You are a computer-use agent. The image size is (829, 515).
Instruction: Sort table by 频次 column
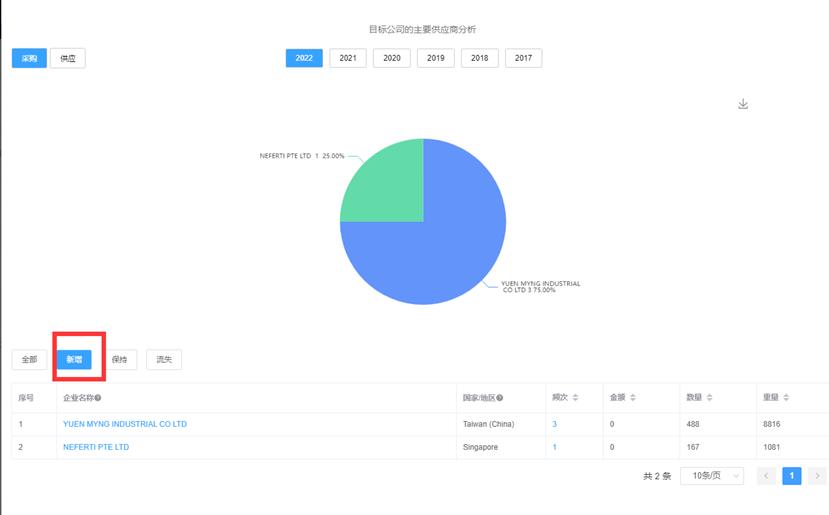pyautogui.click(x=575, y=398)
